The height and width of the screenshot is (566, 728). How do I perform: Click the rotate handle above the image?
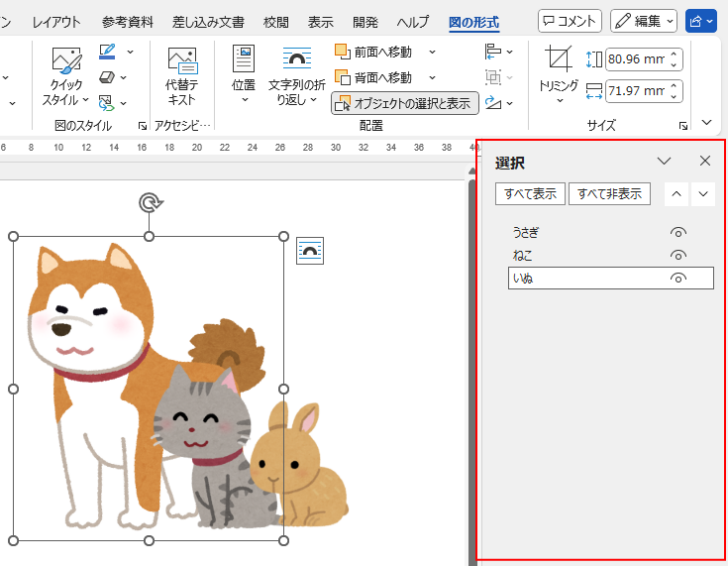(149, 204)
